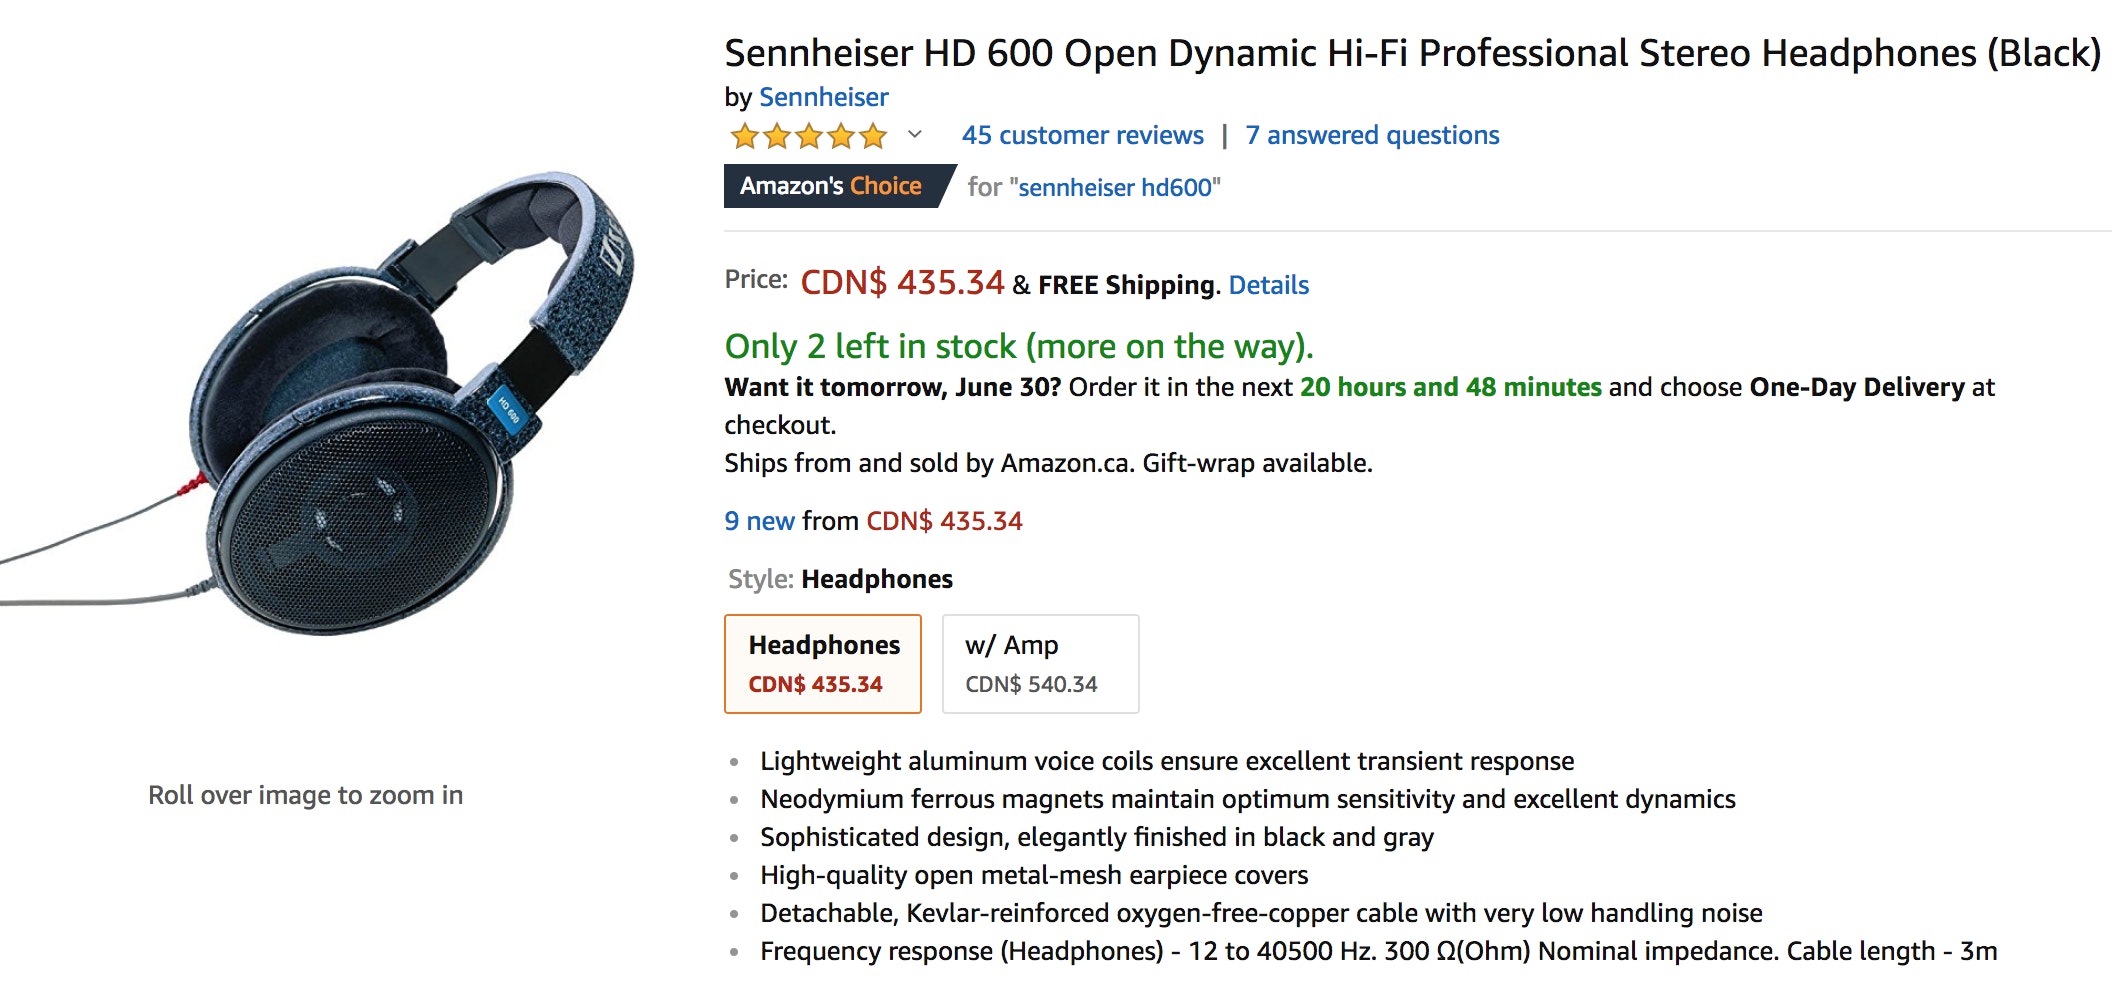Click the FREE Shipping text
The width and height of the screenshot is (2122, 996).
(x=1126, y=286)
